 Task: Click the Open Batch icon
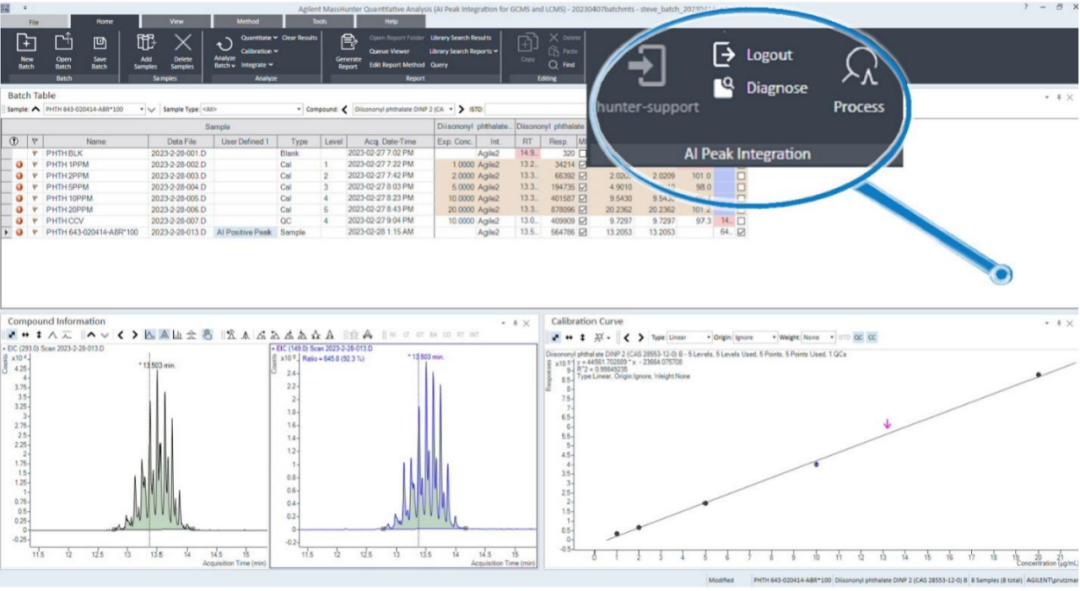[x=63, y=43]
